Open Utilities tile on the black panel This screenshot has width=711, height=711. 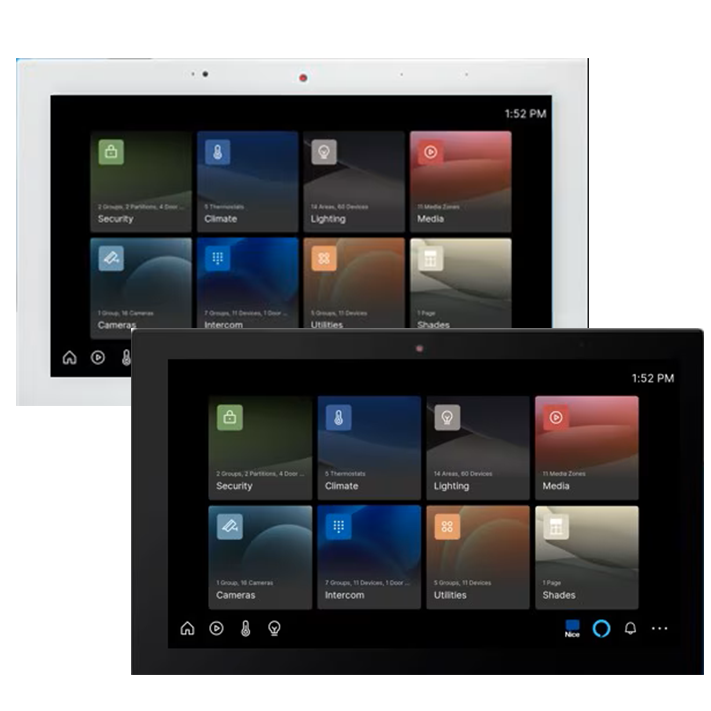(477, 557)
